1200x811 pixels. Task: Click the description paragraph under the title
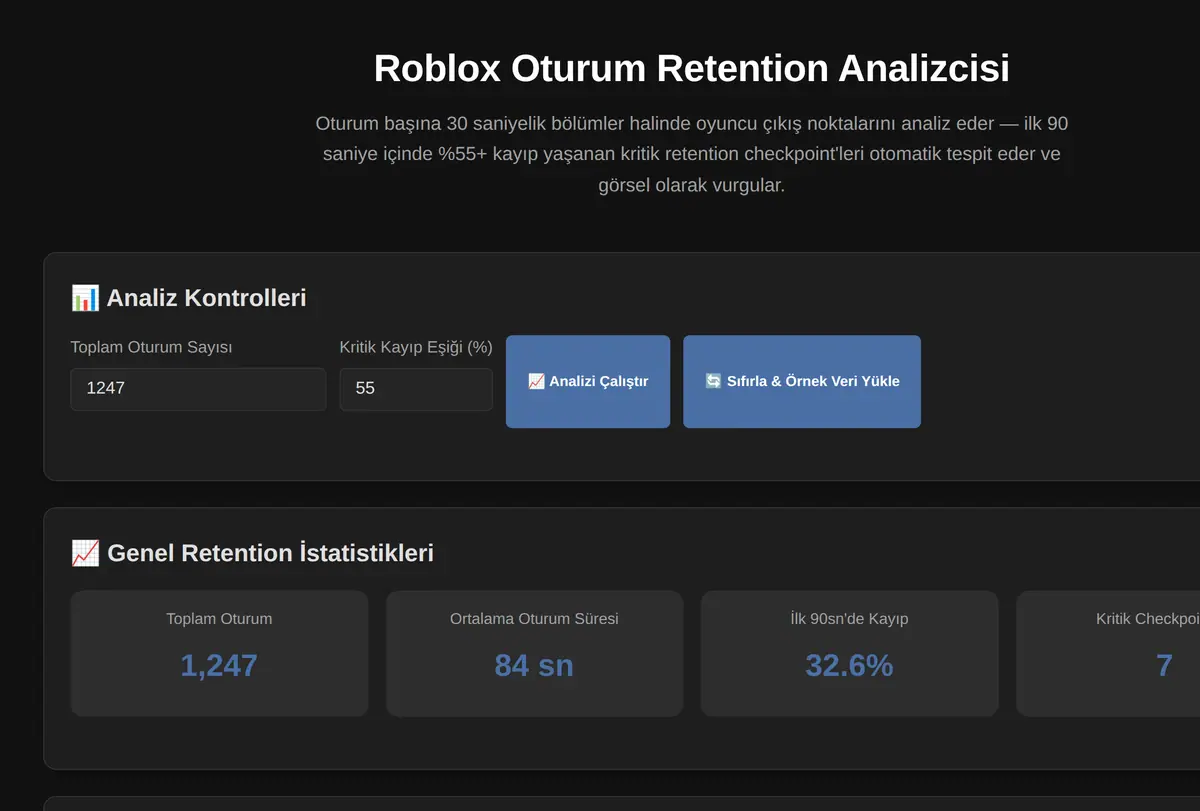point(692,154)
